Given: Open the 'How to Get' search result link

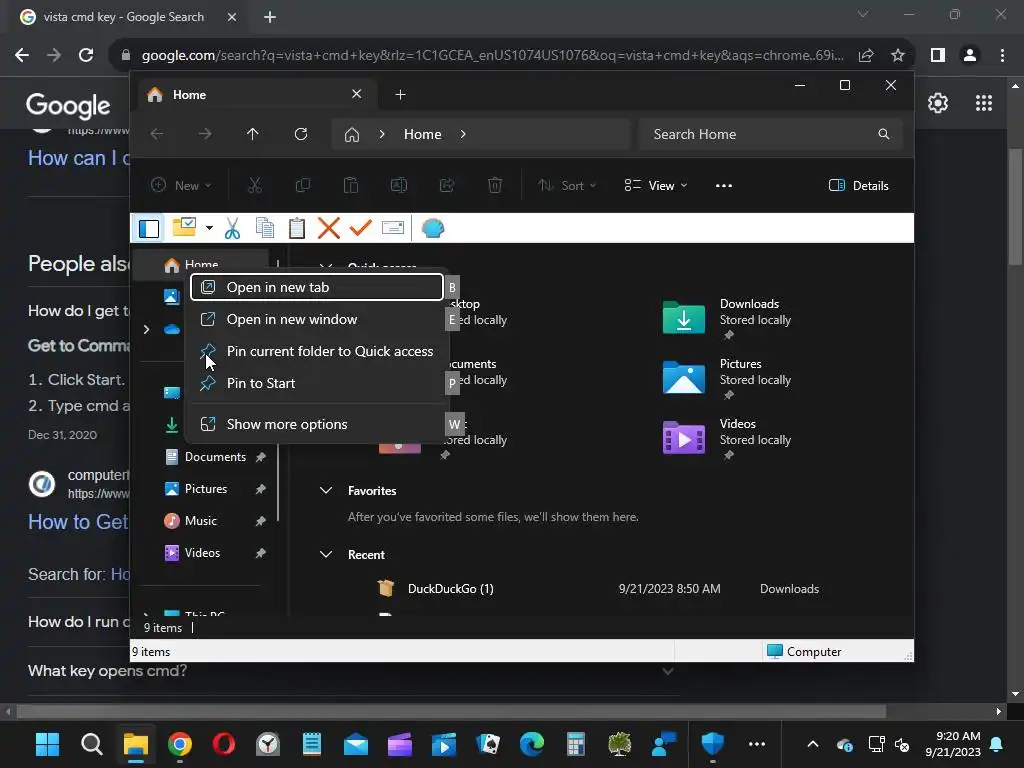Looking at the screenshot, I should click(x=78, y=522).
